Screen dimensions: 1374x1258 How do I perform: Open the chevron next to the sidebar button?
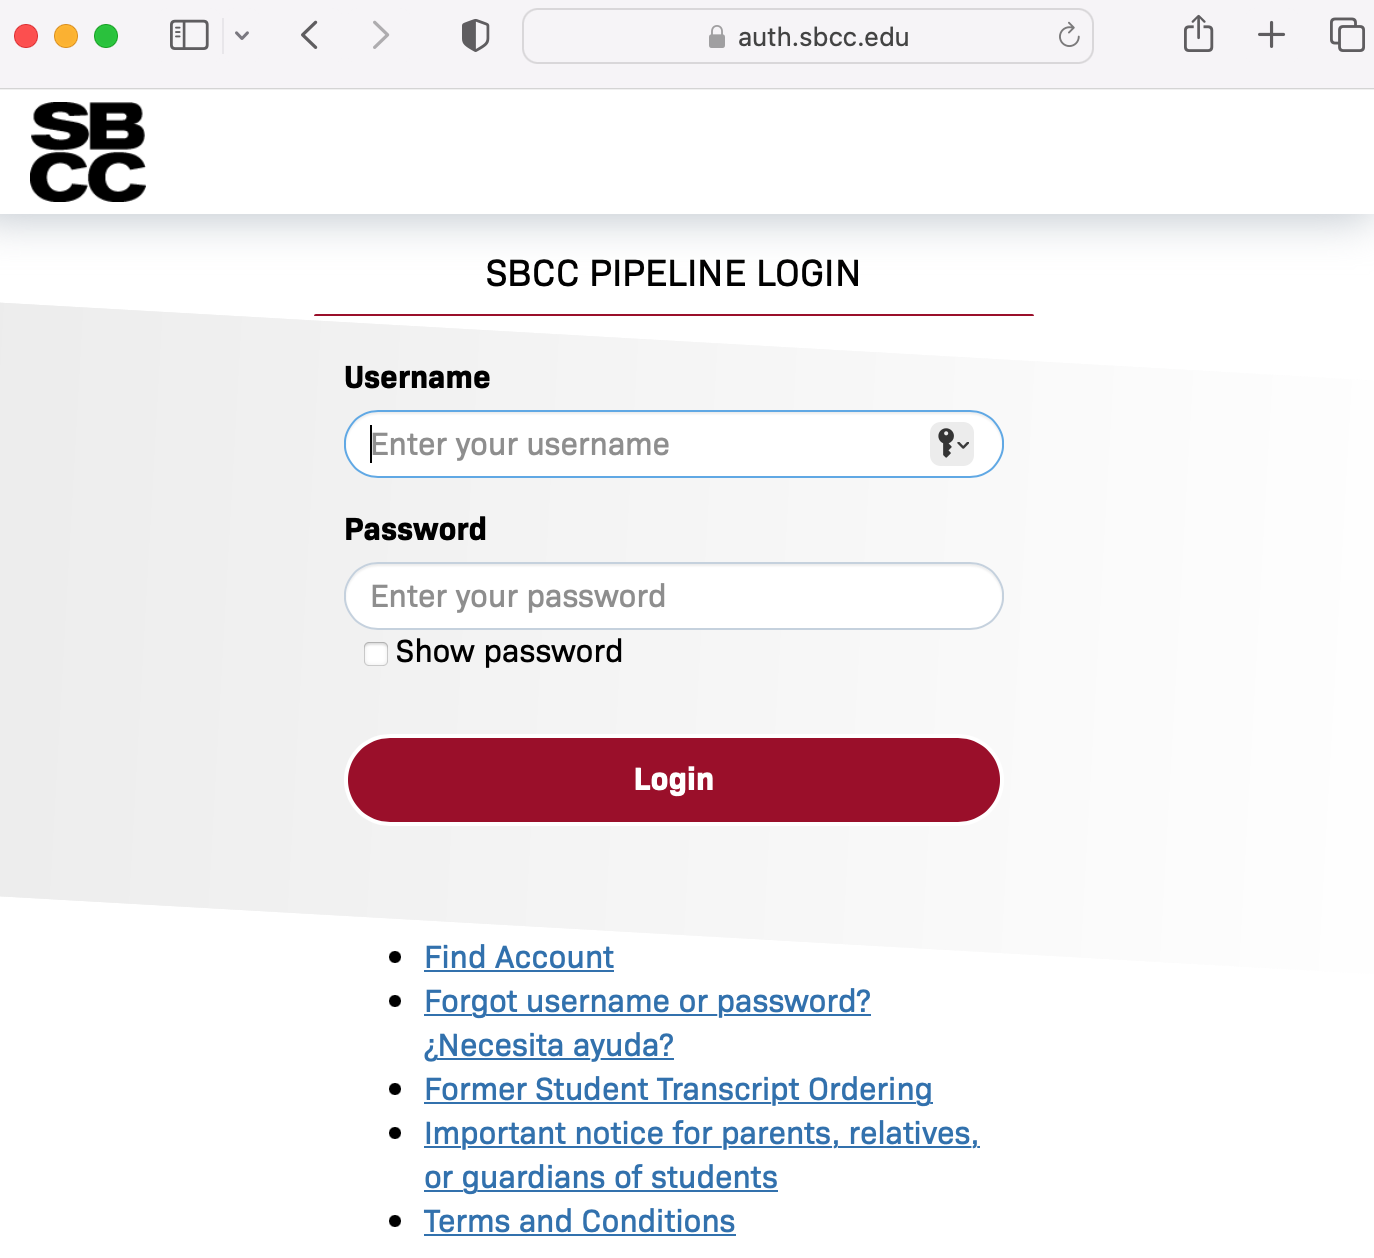242,34
